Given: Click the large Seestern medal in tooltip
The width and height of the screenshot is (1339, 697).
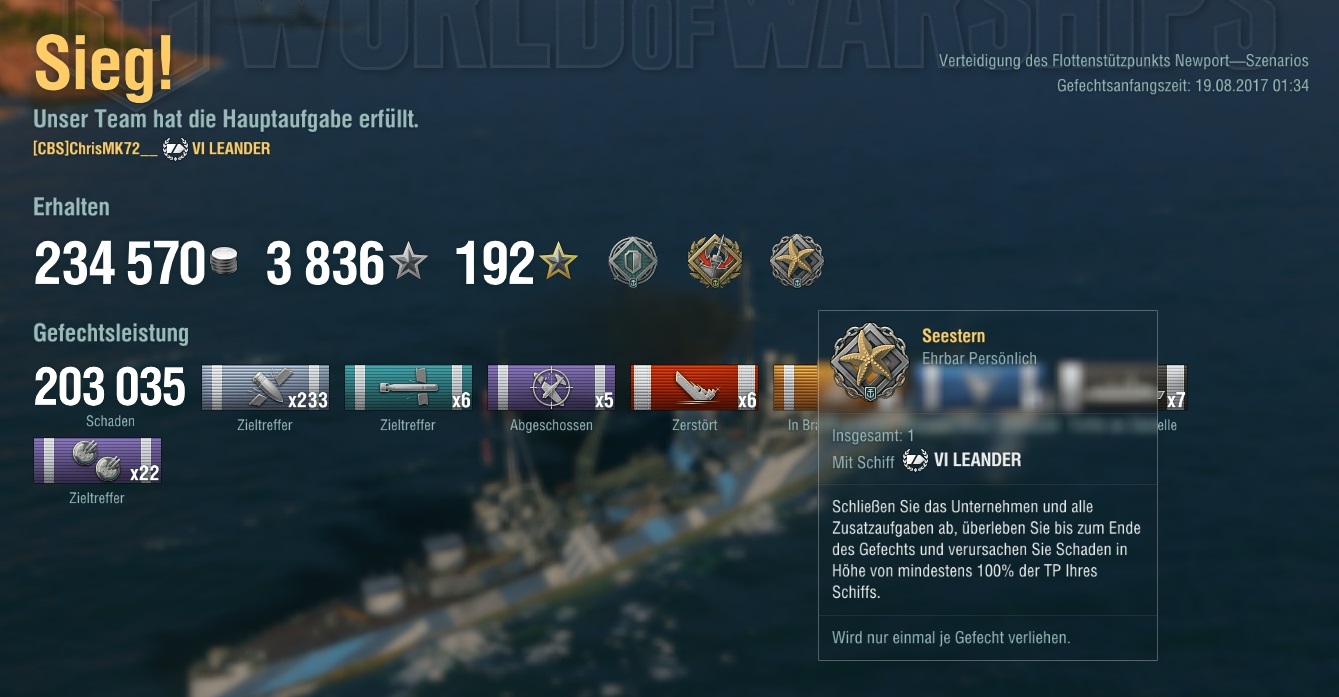Looking at the screenshot, I should click(870, 362).
